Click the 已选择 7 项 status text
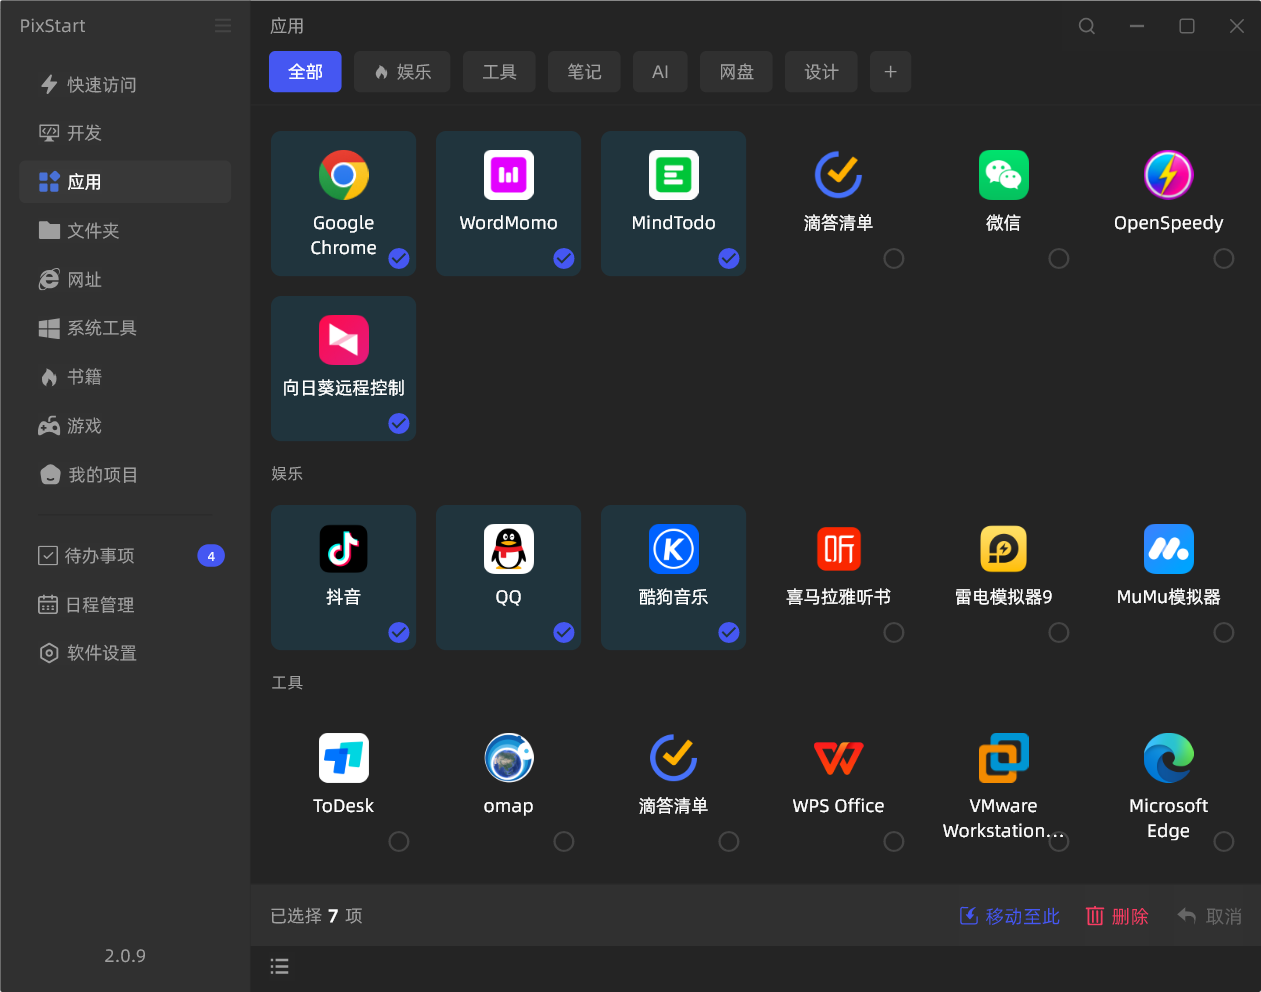 click(316, 916)
